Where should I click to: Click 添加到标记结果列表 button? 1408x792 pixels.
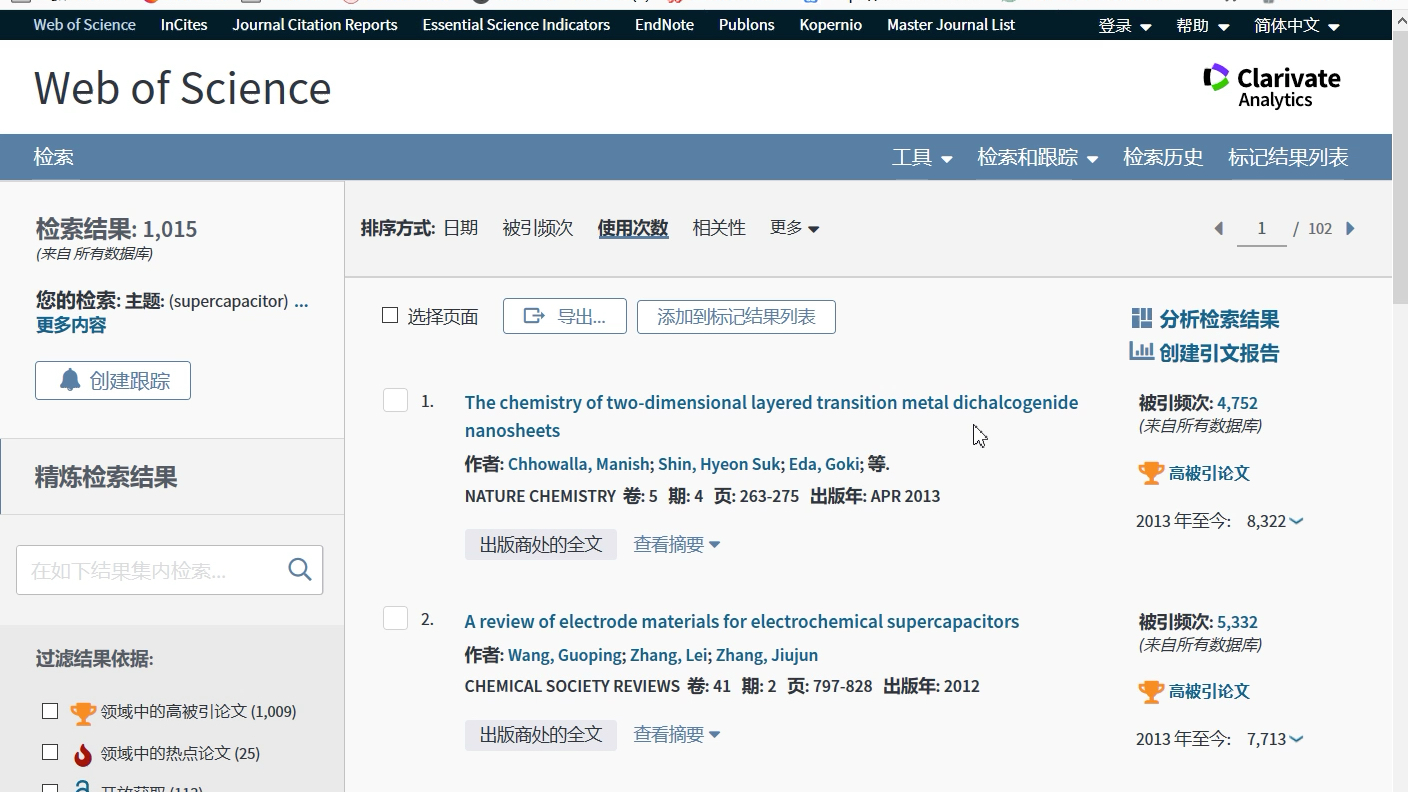pos(736,316)
